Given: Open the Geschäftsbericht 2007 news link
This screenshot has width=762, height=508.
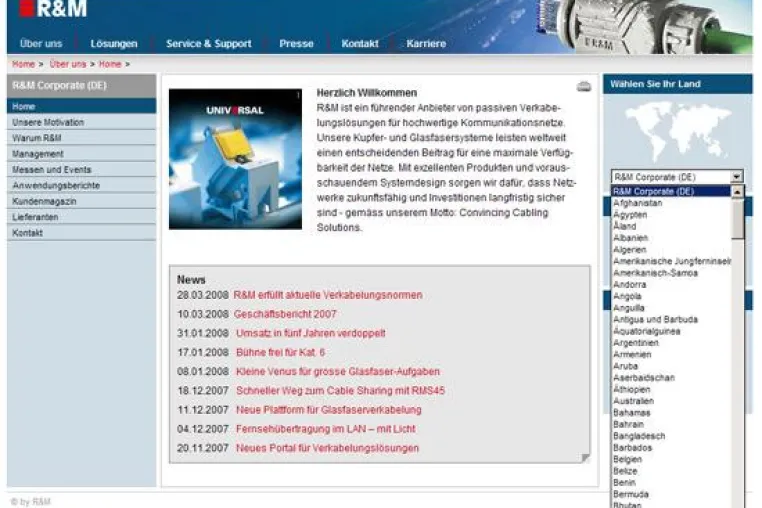Looking at the screenshot, I should coord(285,314).
